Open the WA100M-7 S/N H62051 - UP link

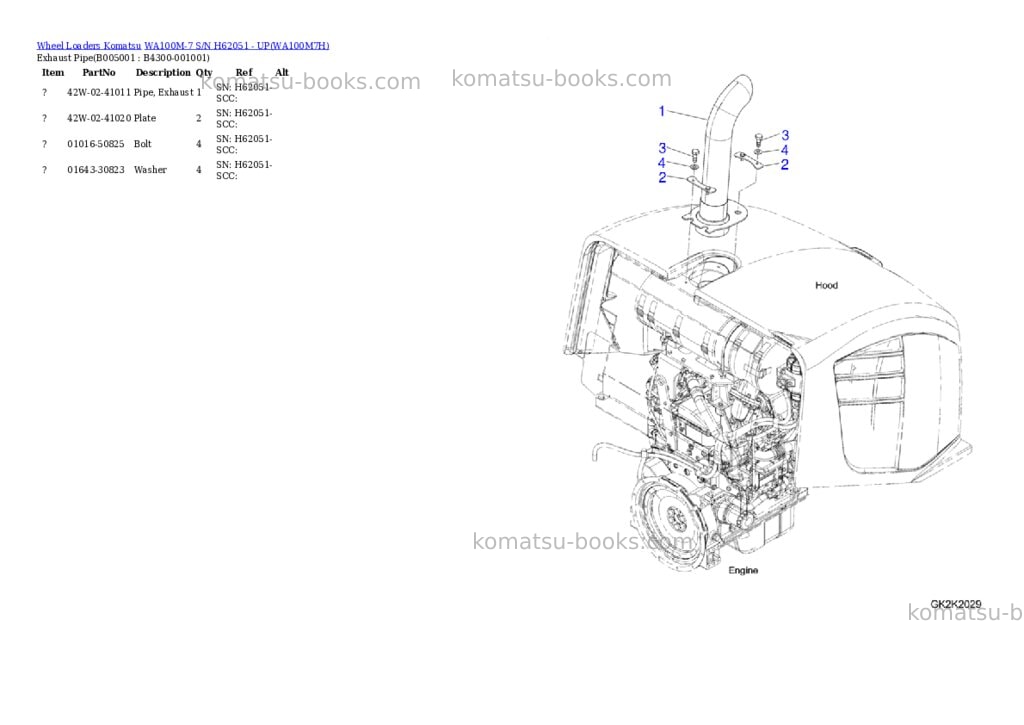tap(236, 46)
